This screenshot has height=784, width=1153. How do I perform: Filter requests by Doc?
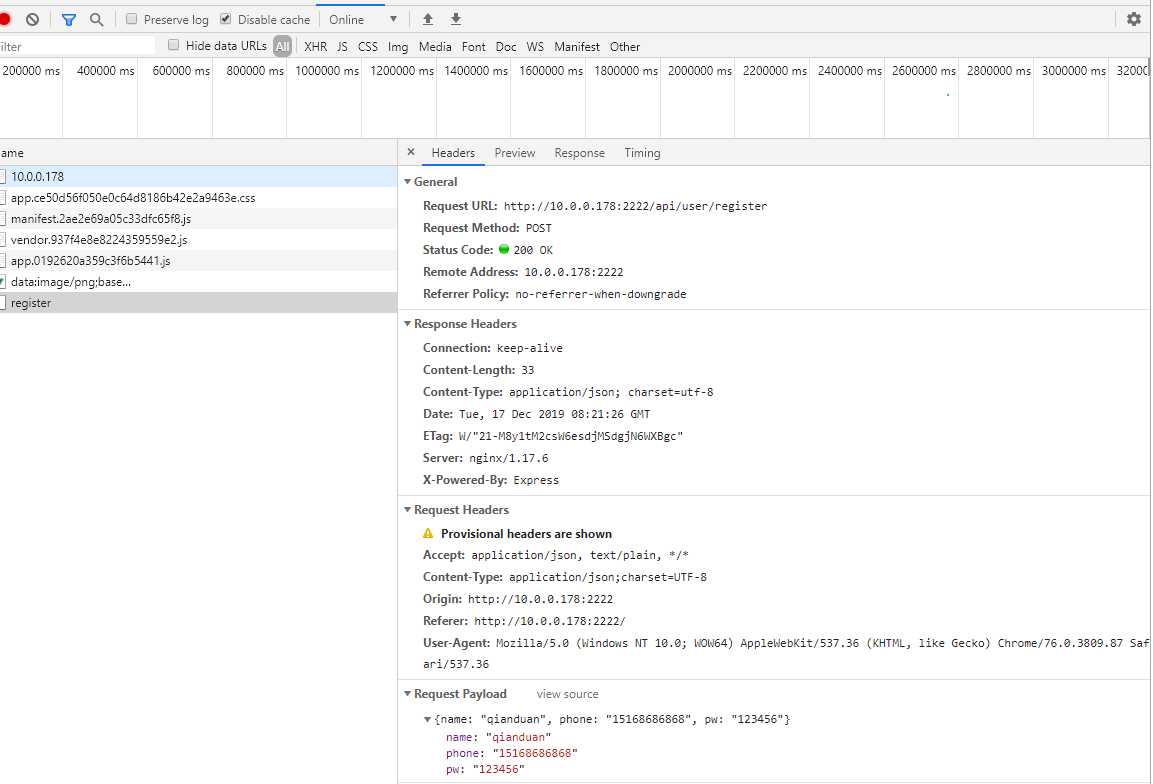click(506, 46)
